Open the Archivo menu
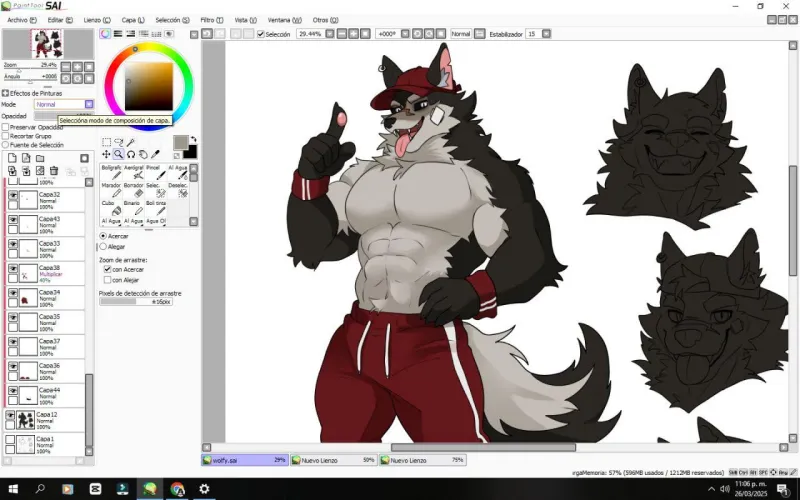800x500 pixels. click(22, 20)
